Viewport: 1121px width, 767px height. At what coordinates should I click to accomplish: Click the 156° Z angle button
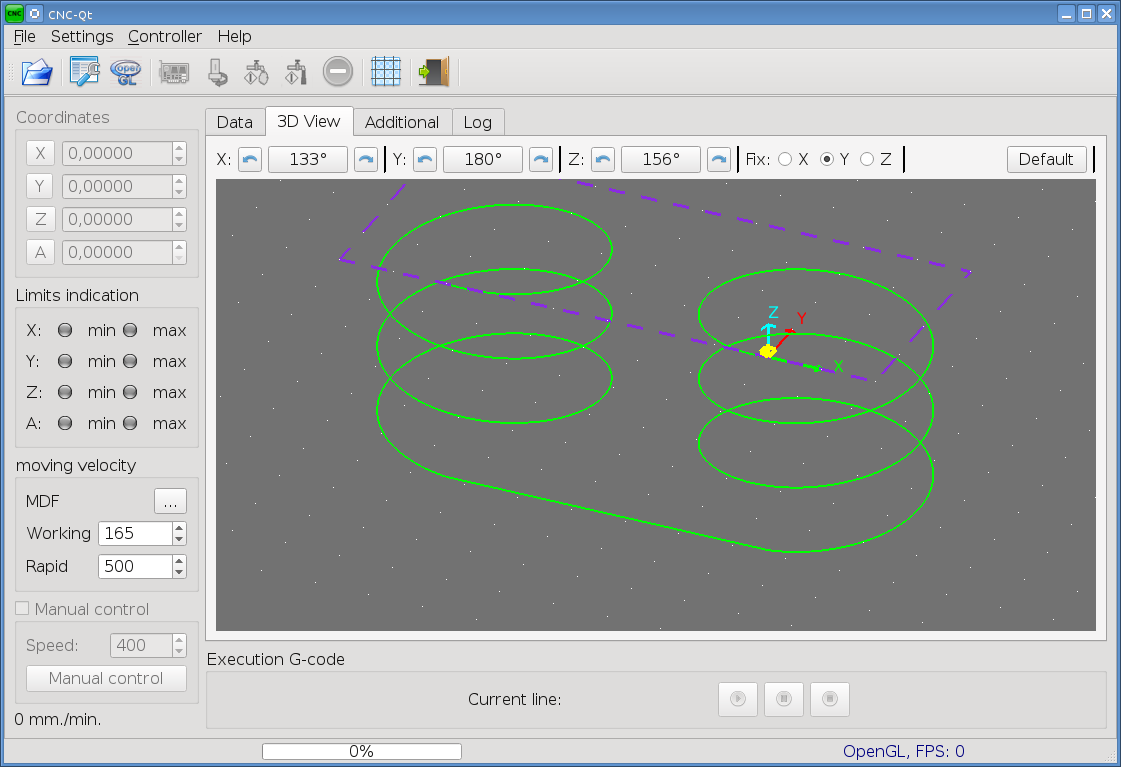tap(661, 159)
